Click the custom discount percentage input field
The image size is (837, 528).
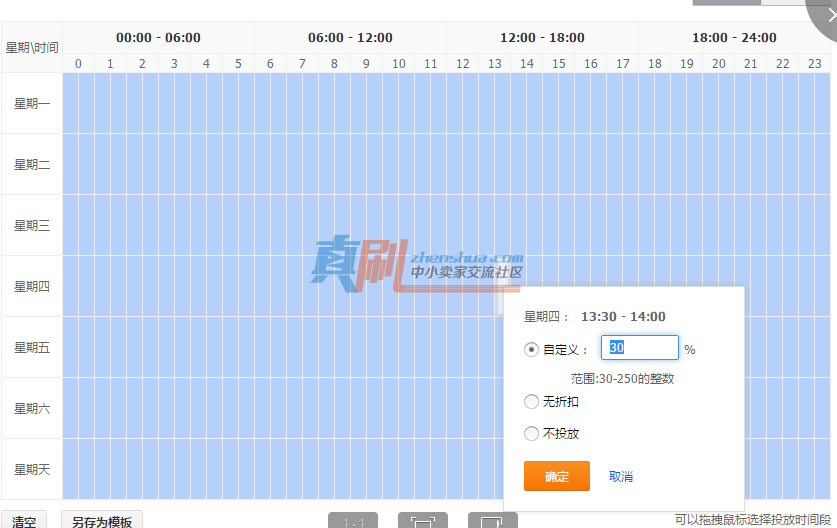[639, 348]
